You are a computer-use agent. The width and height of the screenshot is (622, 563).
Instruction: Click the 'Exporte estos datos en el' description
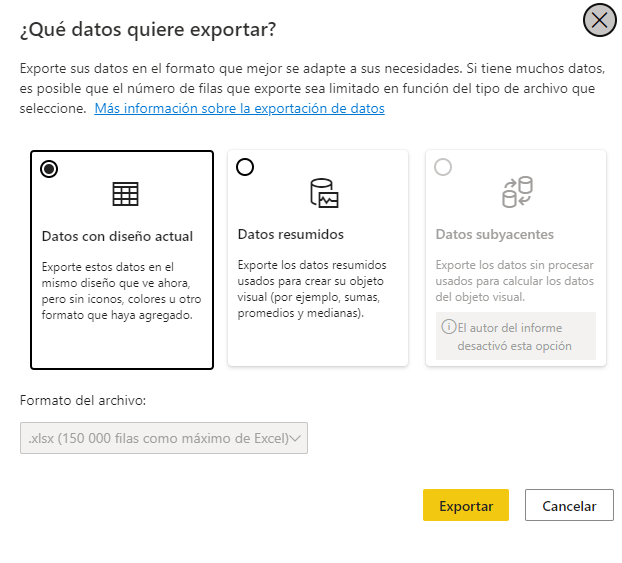click(x=121, y=291)
